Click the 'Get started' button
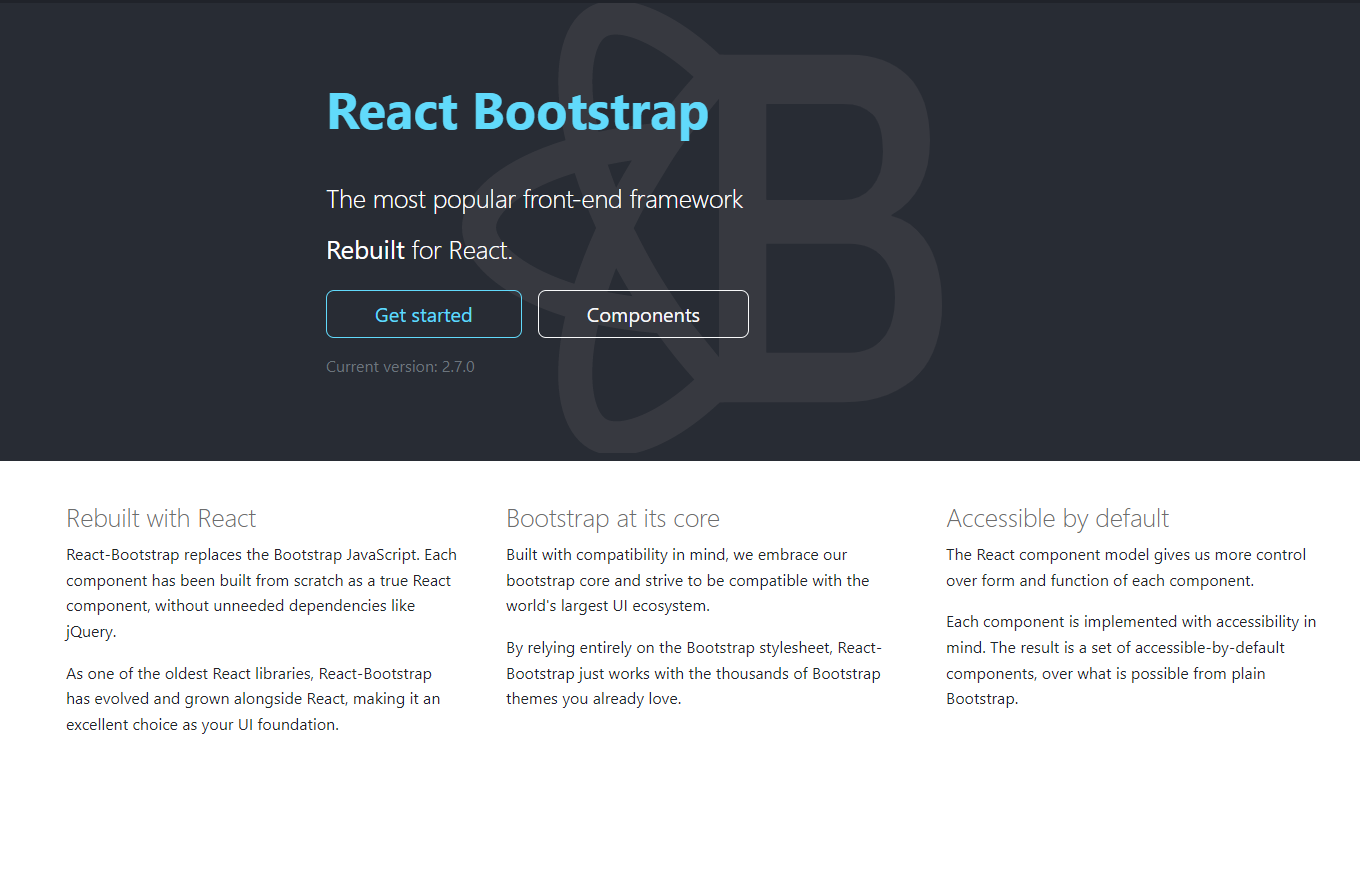Viewport: 1360px width, 892px height. pyautogui.click(x=423, y=314)
